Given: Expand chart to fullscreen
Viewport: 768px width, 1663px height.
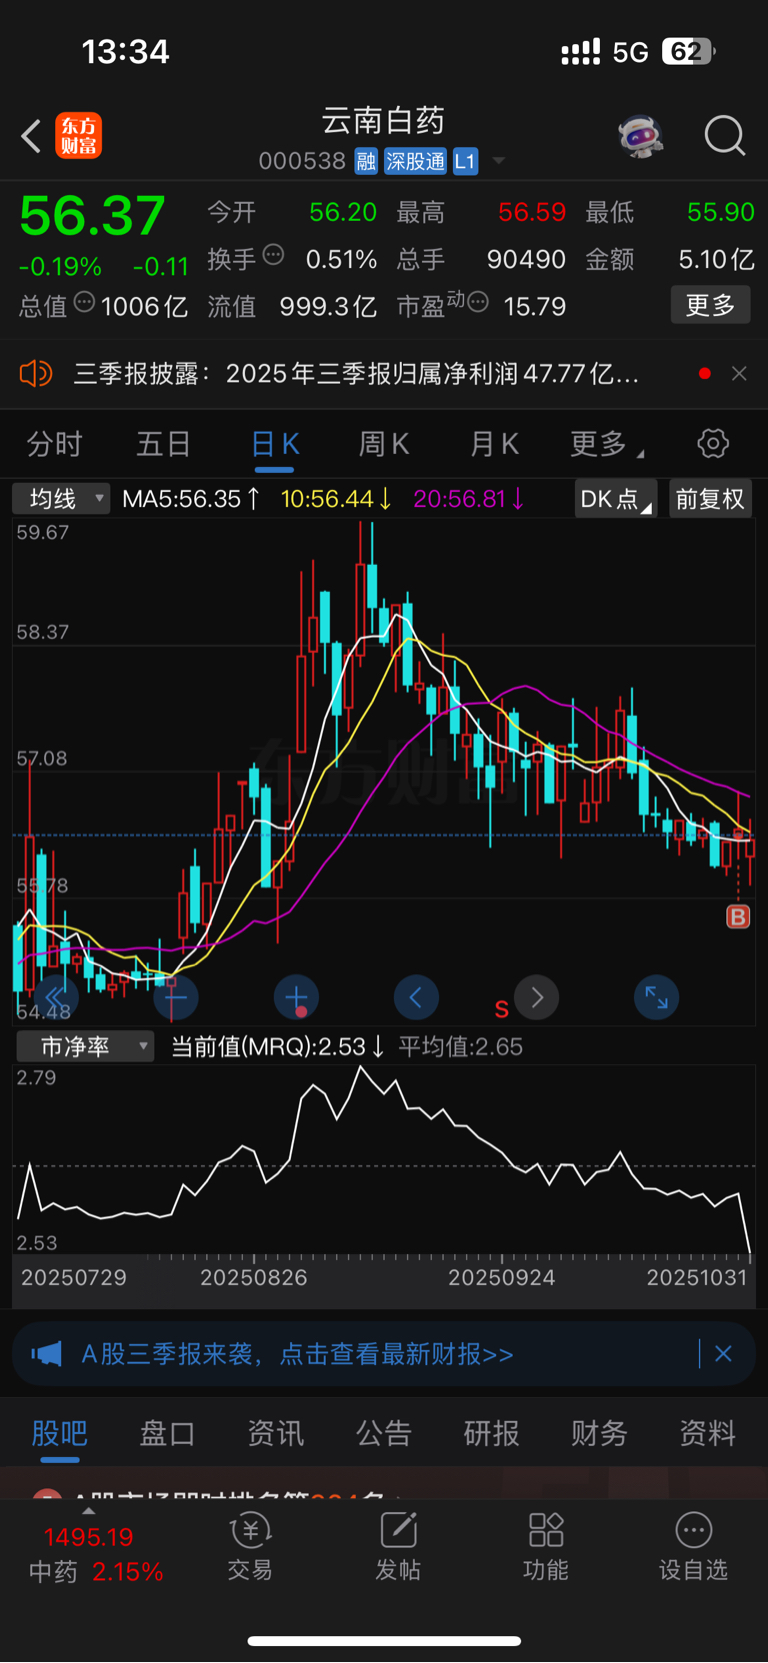Looking at the screenshot, I should (657, 997).
